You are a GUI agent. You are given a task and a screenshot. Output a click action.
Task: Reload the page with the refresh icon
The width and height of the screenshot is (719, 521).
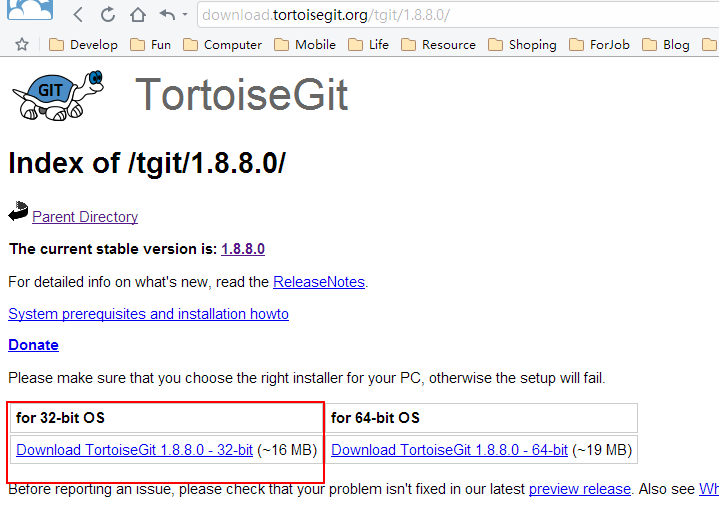click(108, 15)
